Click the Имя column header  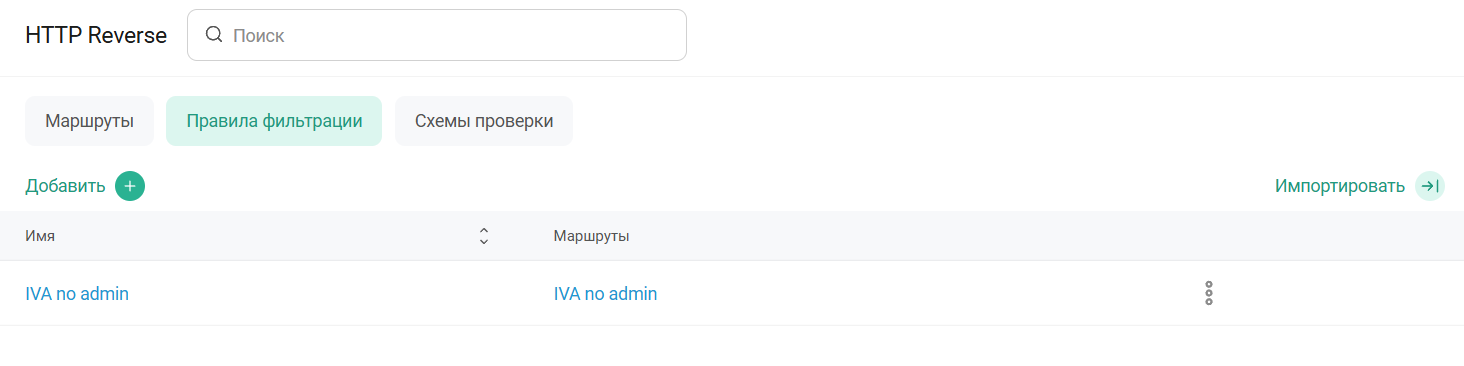coord(40,236)
